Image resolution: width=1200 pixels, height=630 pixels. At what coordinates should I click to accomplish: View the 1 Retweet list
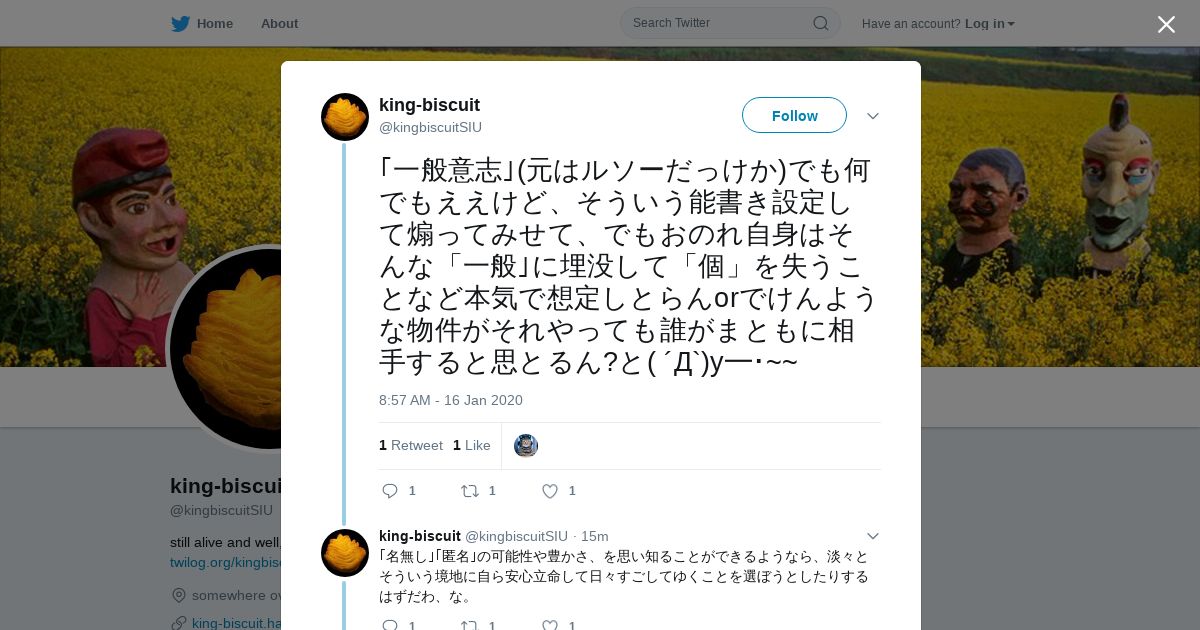coord(411,445)
